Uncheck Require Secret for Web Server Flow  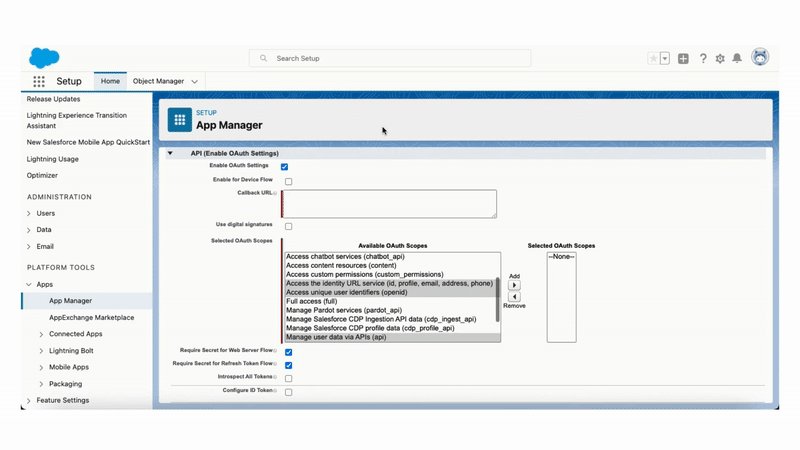(x=289, y=352)
